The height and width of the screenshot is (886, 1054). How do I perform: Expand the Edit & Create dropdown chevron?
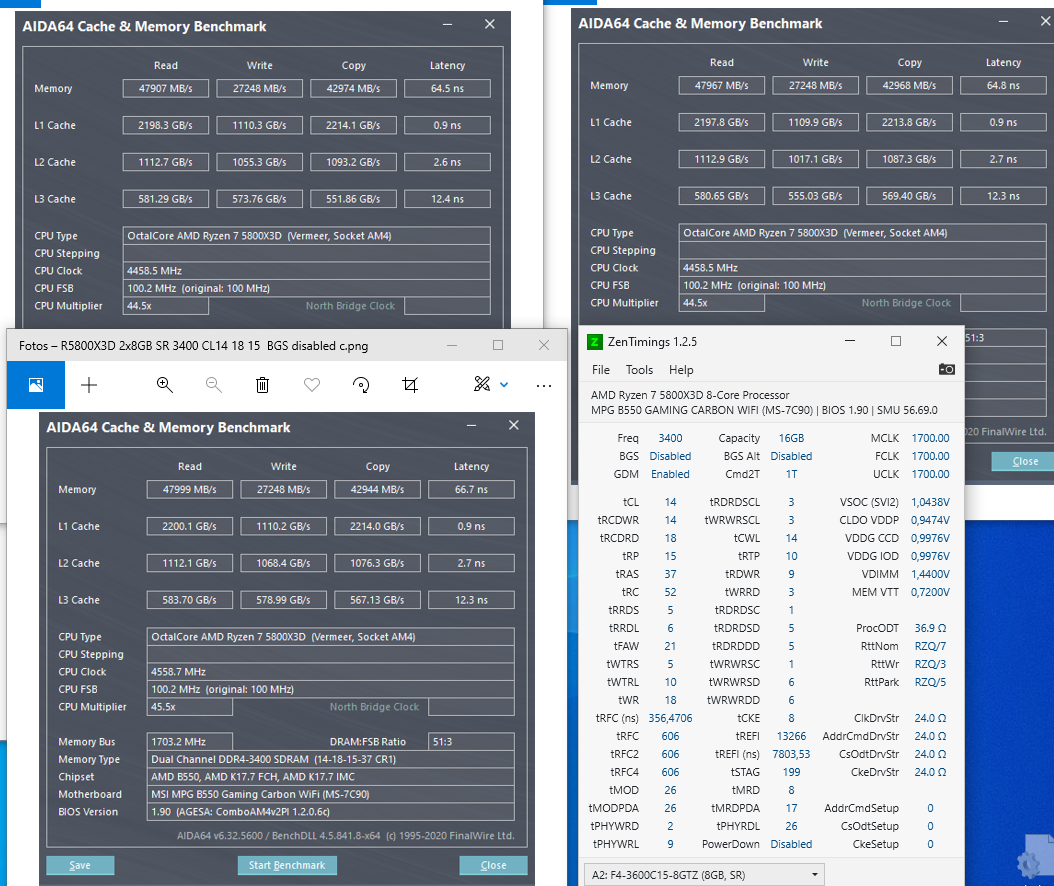pos(502,385)
